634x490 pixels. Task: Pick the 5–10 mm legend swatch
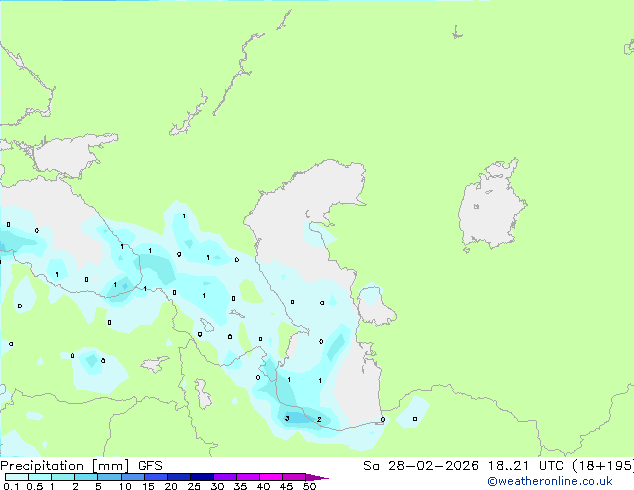(x=109, y=477)
